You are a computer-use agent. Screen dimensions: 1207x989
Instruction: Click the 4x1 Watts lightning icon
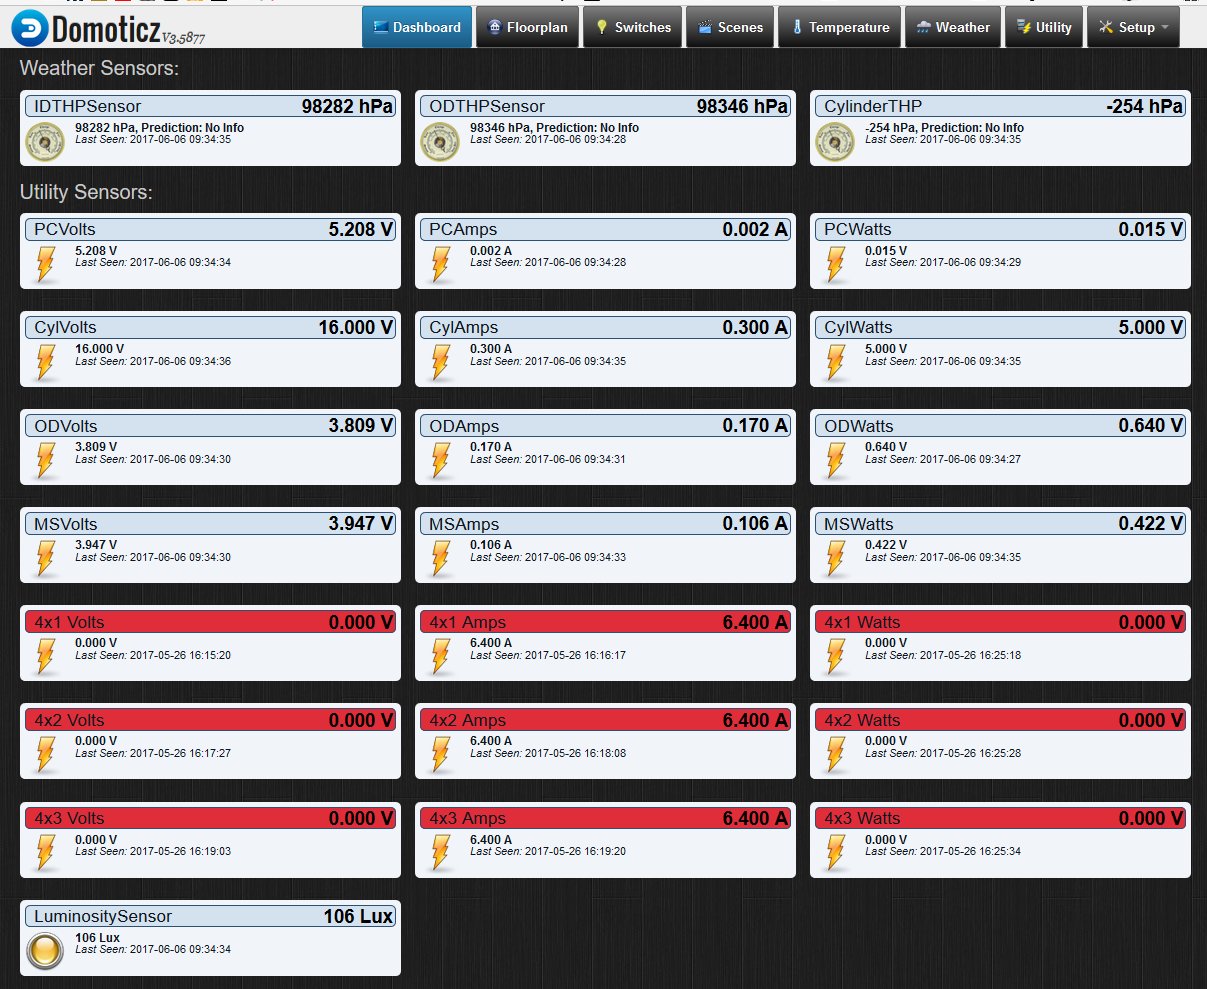point(836,656)
